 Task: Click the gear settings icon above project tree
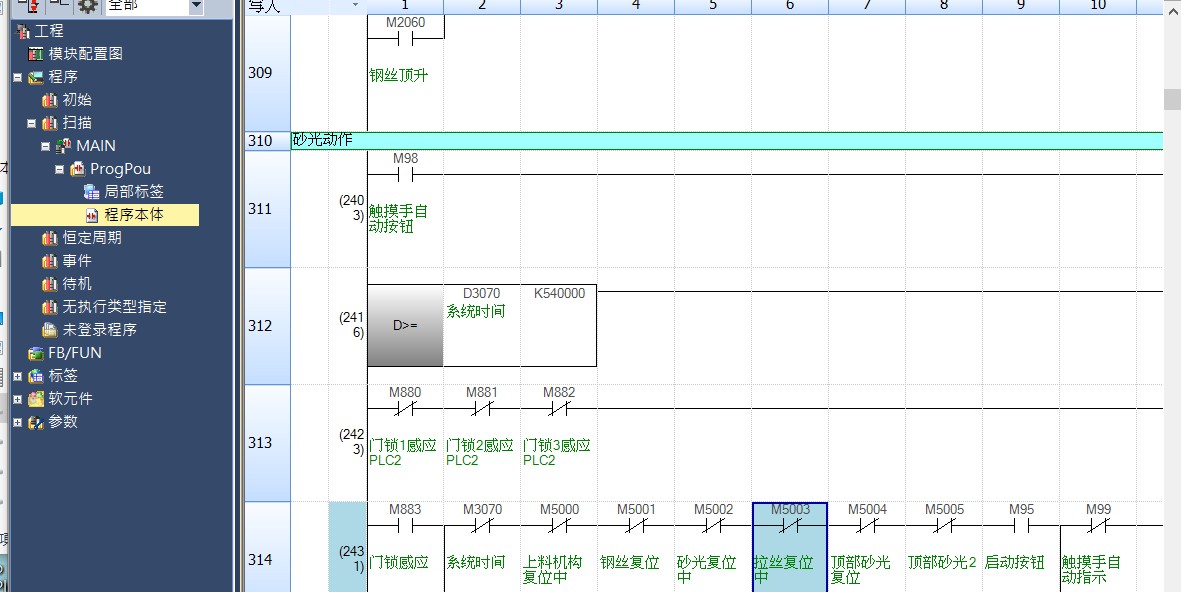click(89, 6)
